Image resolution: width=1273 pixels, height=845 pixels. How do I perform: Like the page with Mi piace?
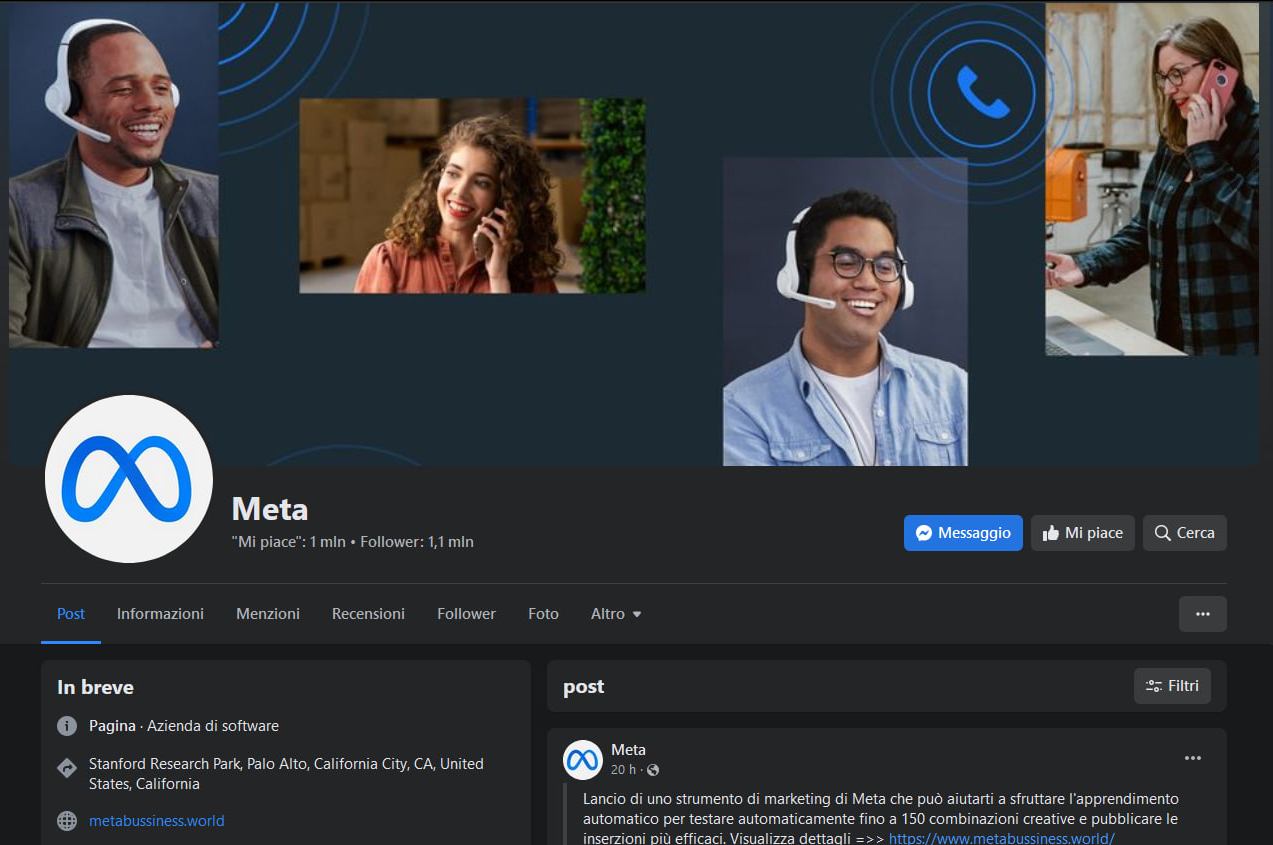tap(1083, 533)
